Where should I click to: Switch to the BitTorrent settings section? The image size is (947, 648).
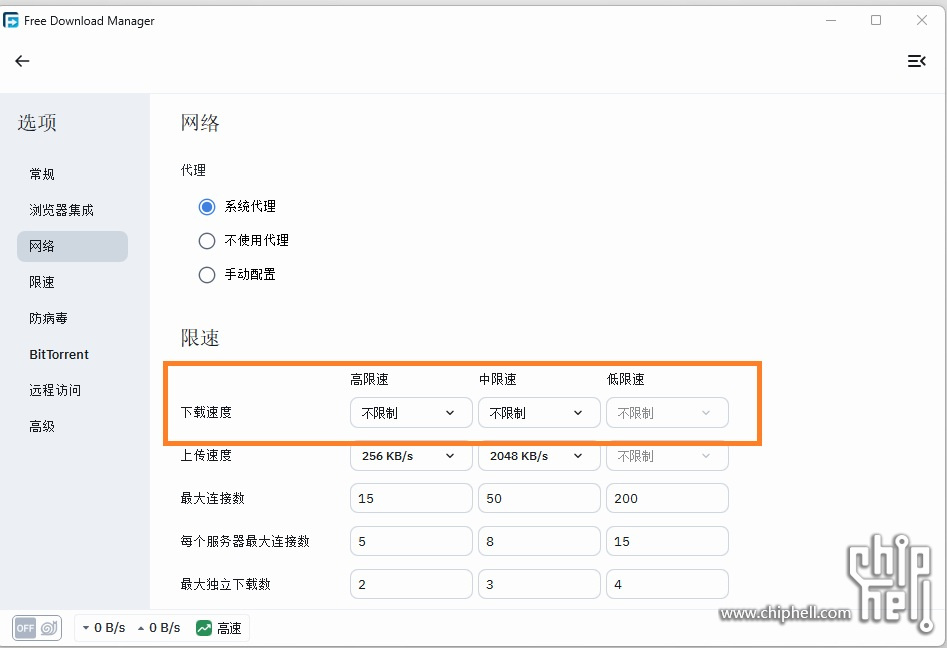59,354
